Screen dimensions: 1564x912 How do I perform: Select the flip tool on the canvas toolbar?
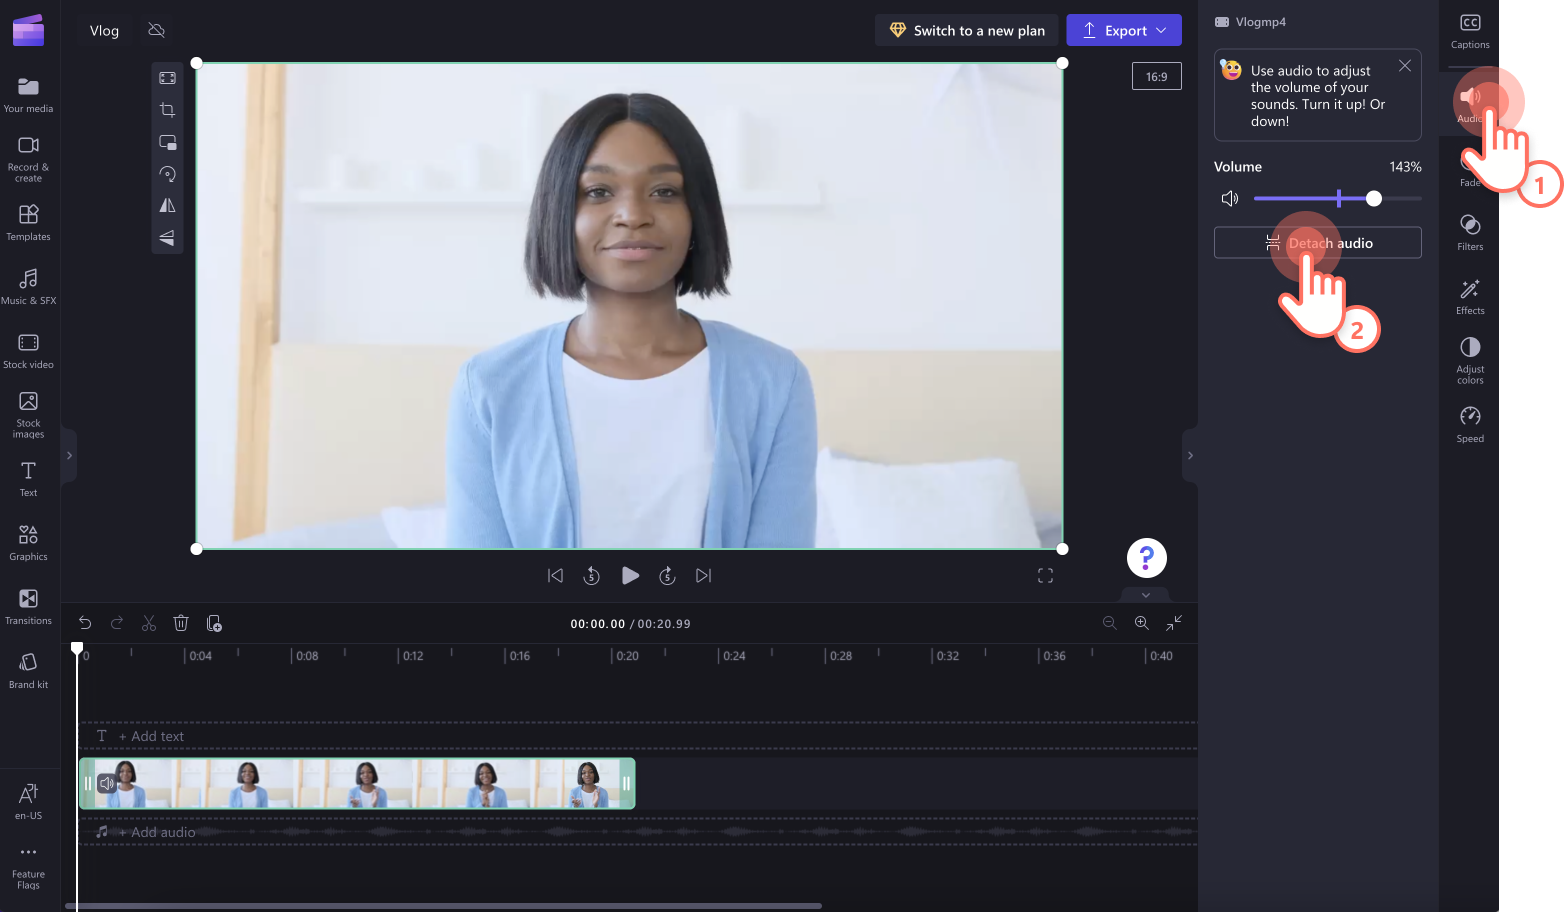coord(167,205)
